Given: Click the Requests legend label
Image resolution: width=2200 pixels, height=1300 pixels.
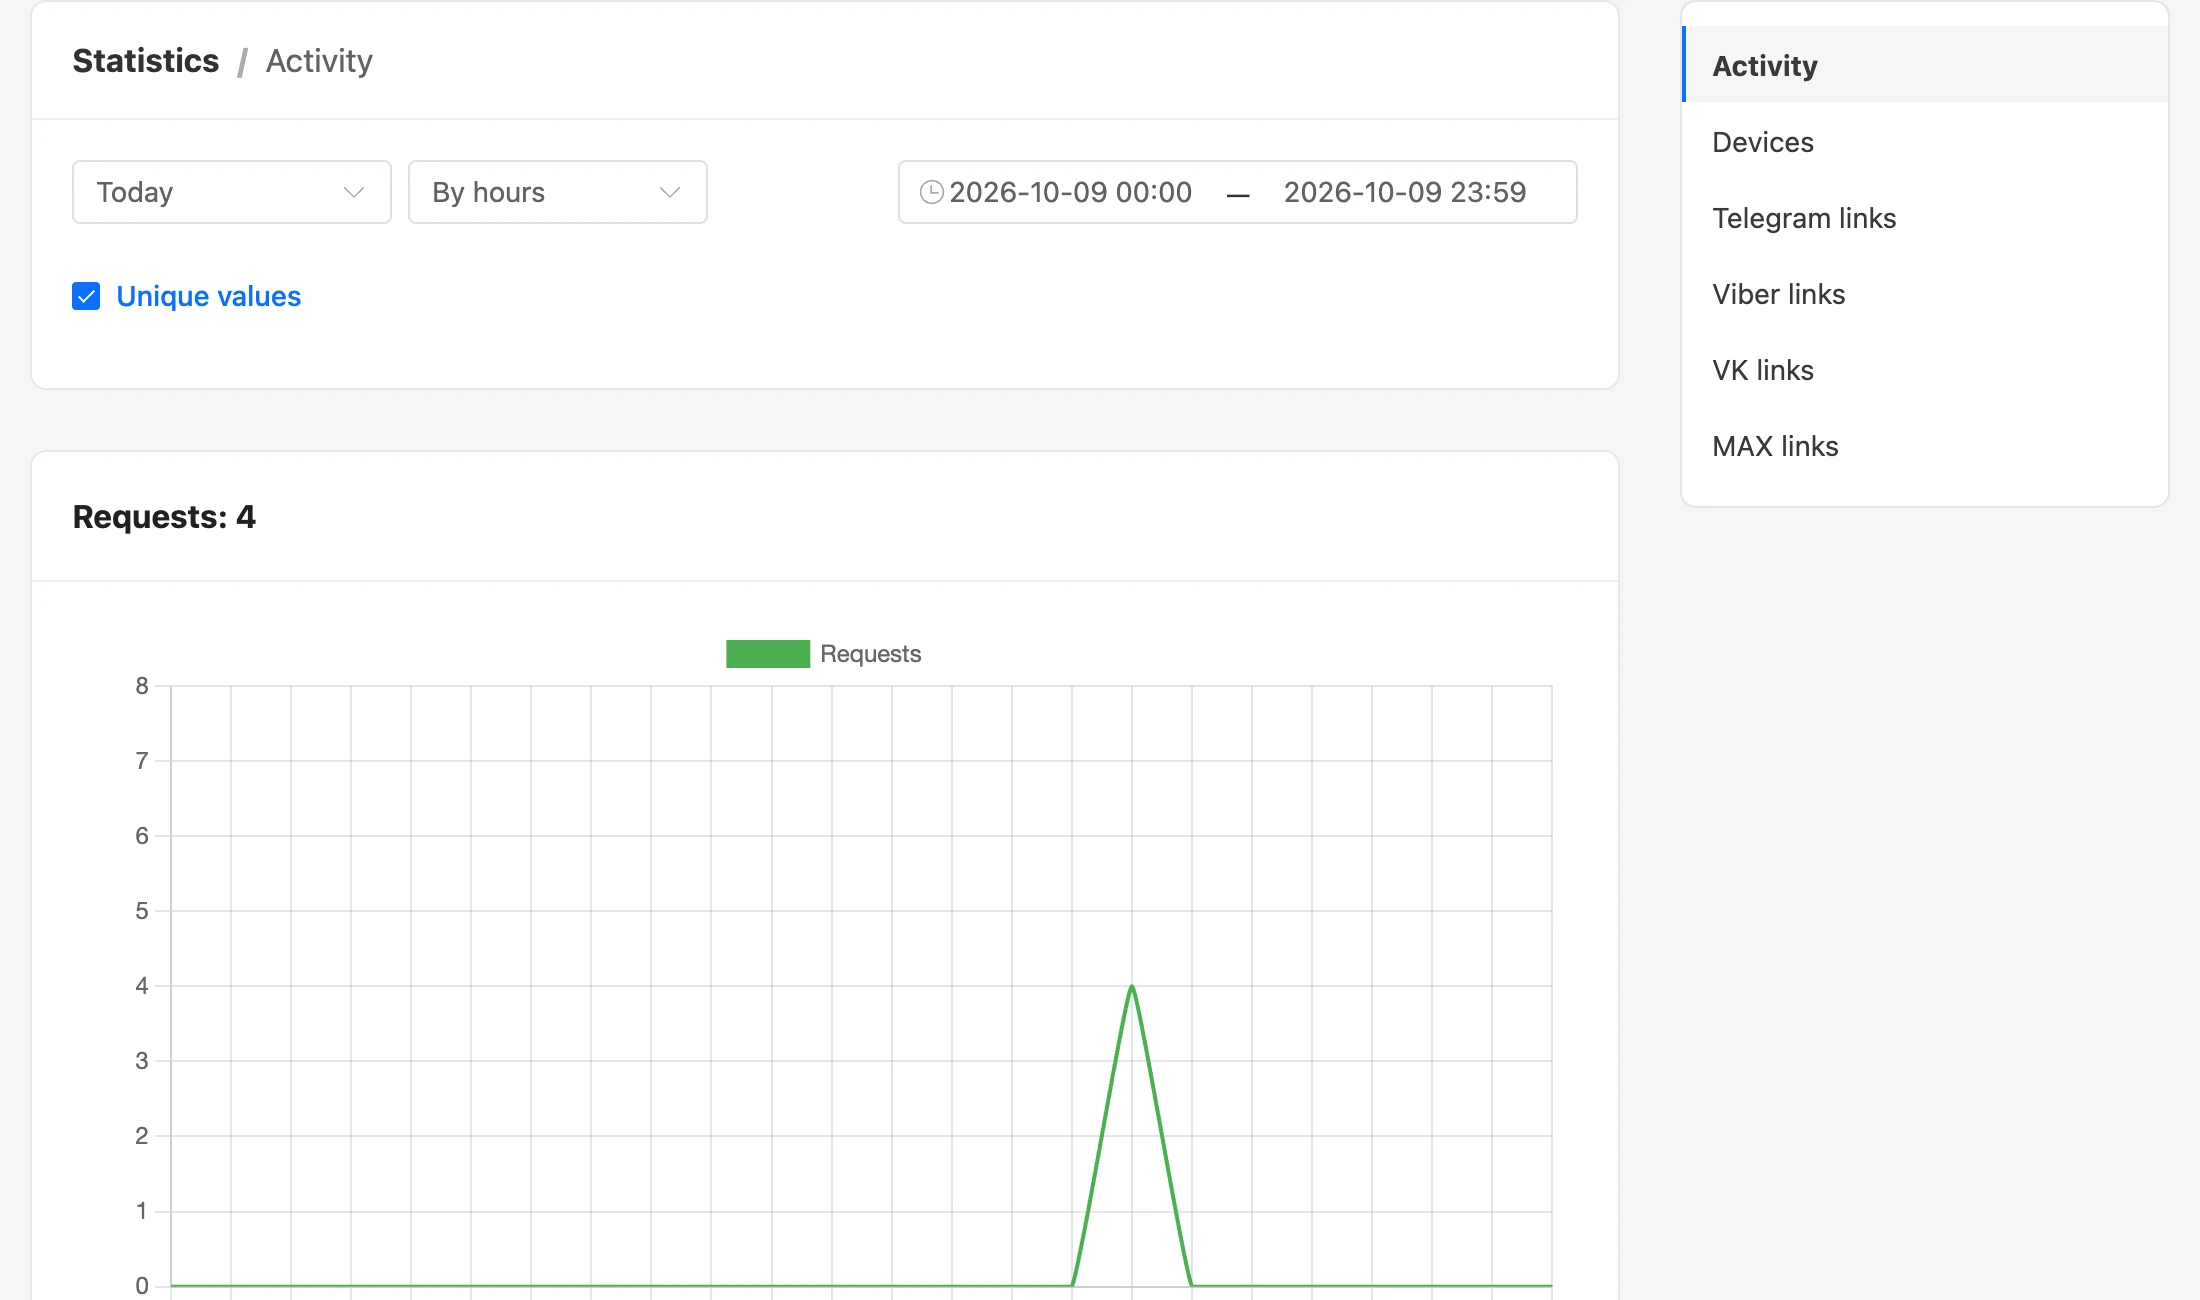Looking at the screenshot, I should pos(870,654).
